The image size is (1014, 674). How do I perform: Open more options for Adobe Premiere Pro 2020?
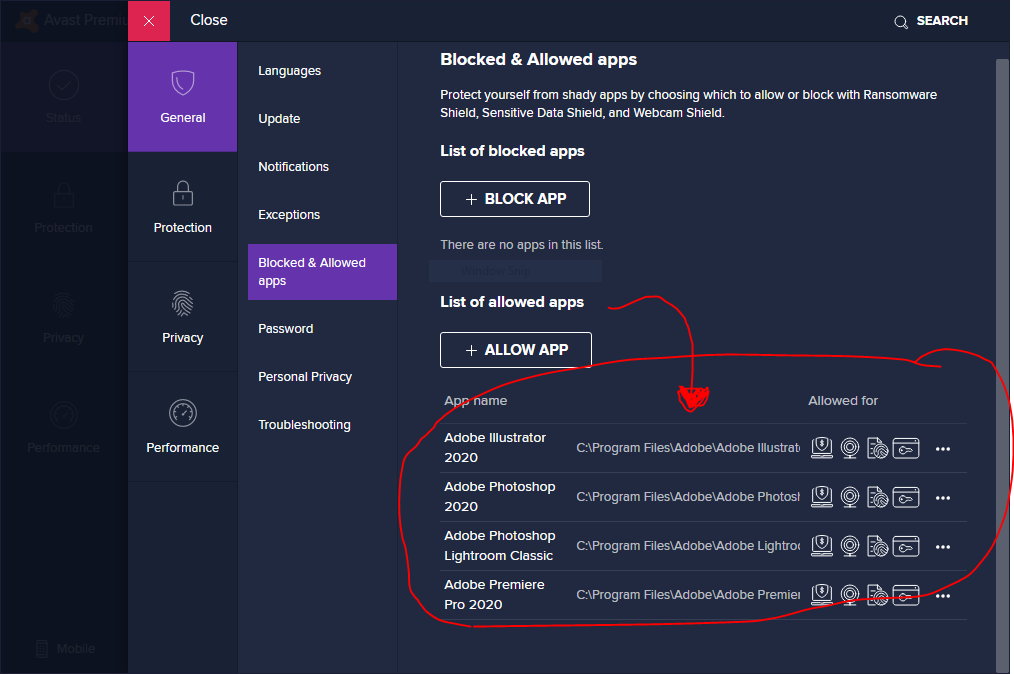click(x=943, y=596)
